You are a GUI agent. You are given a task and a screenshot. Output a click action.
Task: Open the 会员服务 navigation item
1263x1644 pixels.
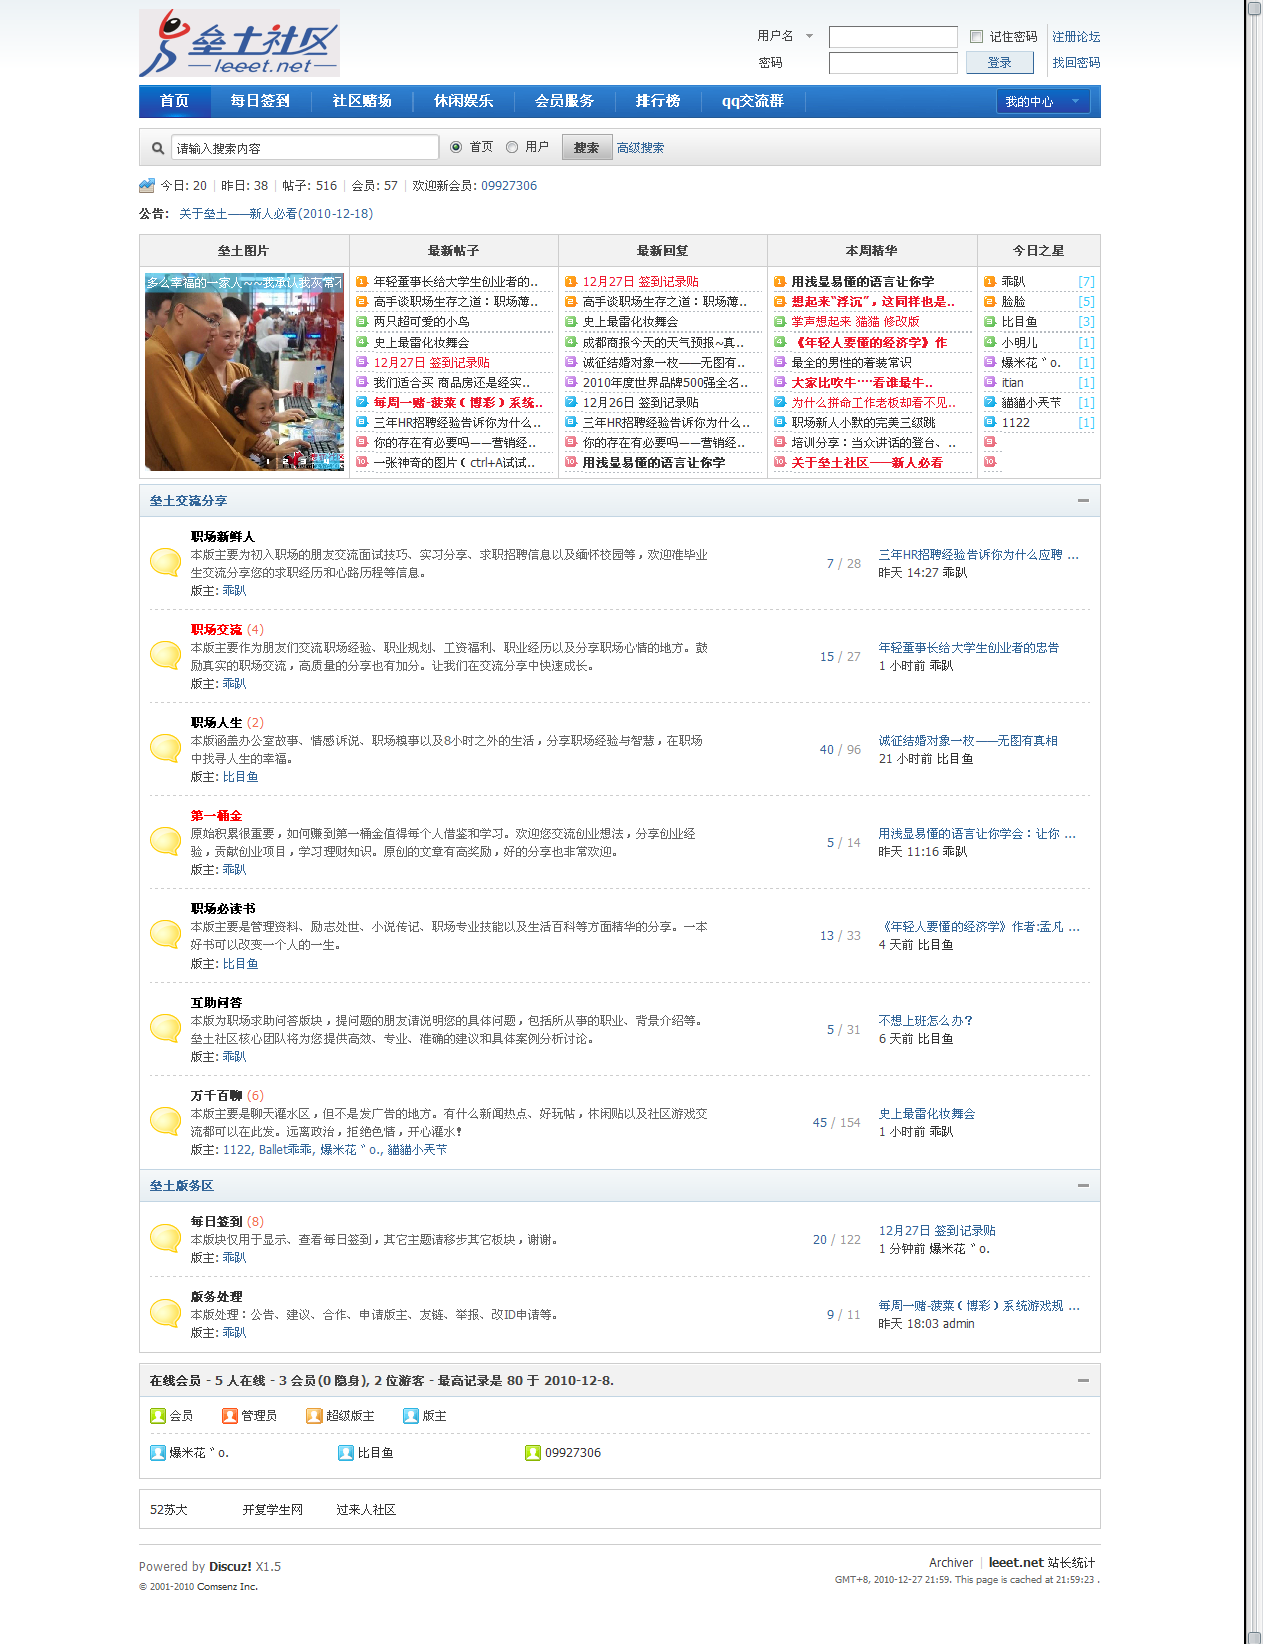(x=565, y=101)
